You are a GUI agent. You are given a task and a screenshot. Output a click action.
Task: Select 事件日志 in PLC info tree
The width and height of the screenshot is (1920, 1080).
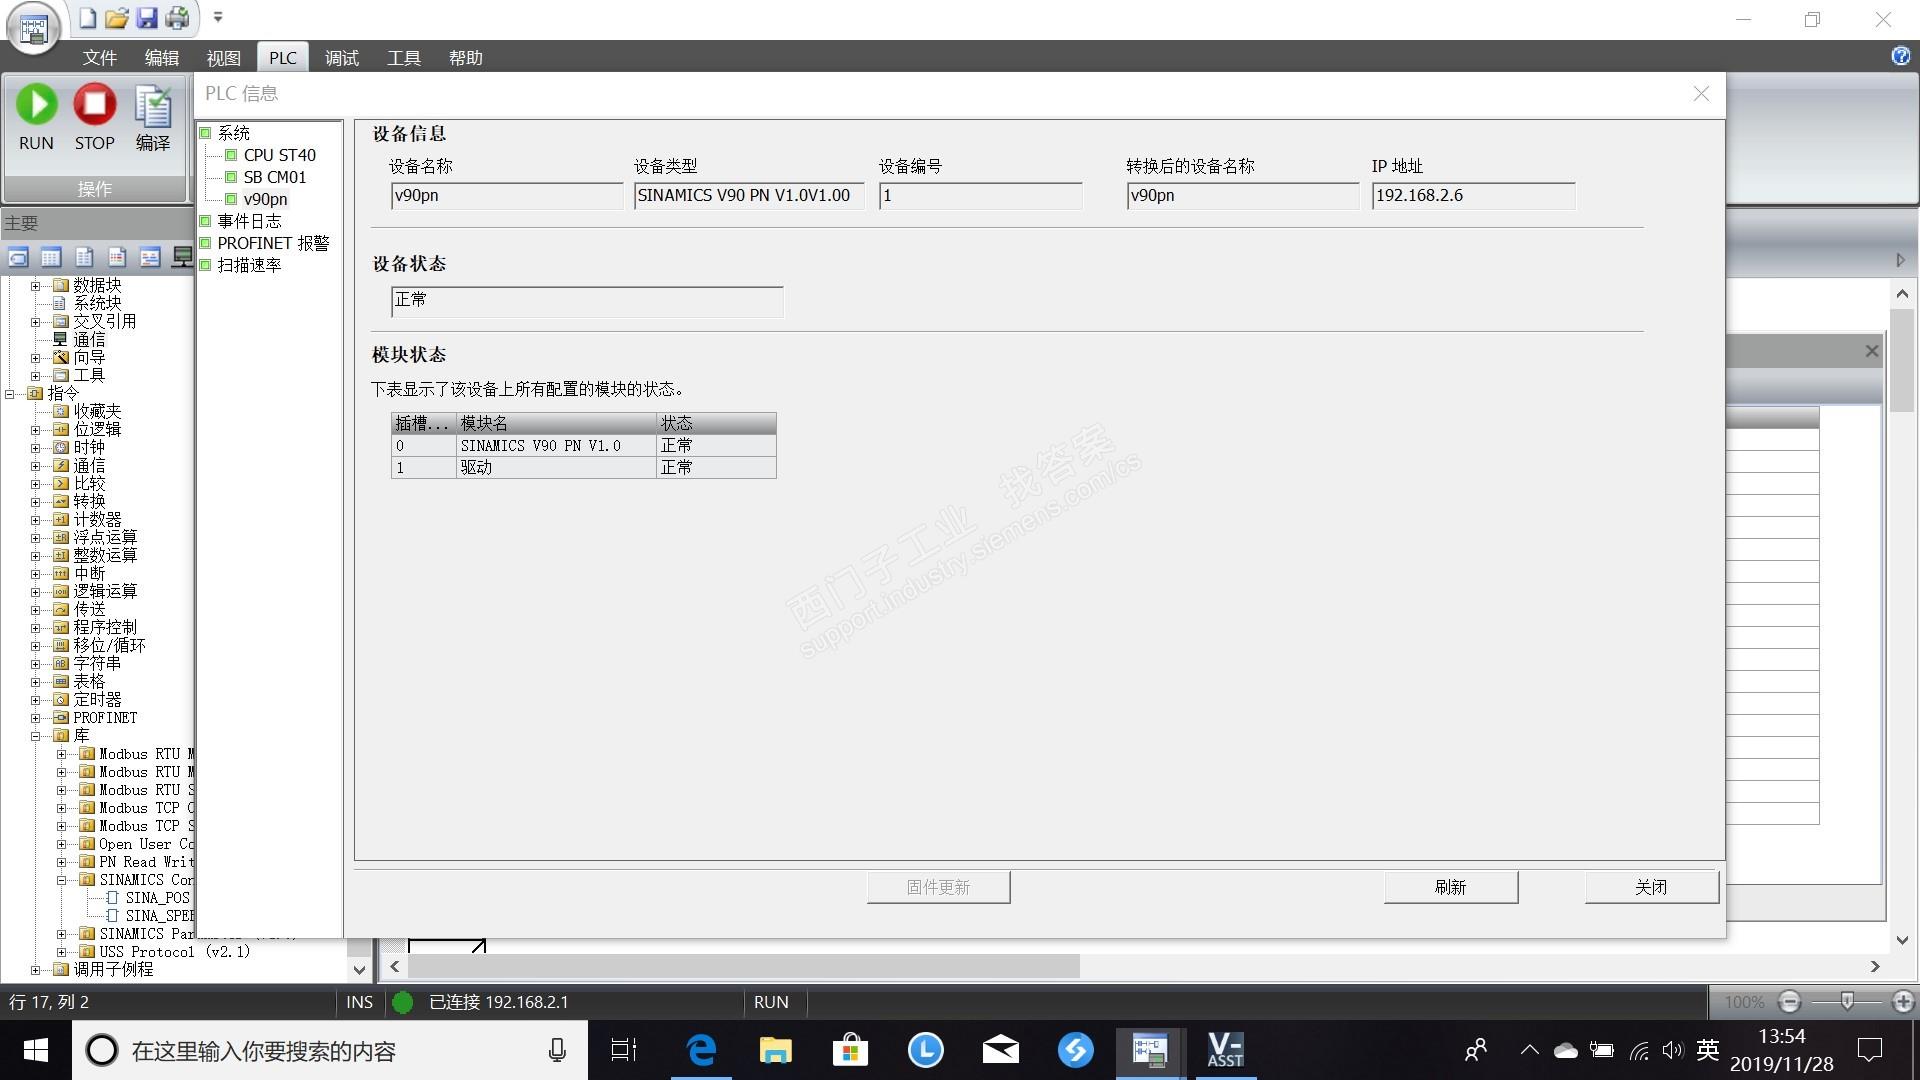[249, 221]
